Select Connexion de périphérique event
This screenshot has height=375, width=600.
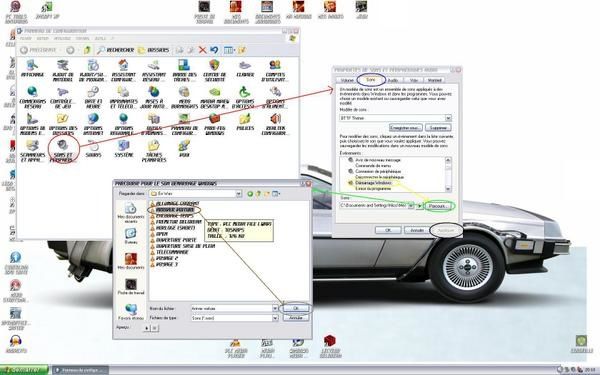[378, 171]
